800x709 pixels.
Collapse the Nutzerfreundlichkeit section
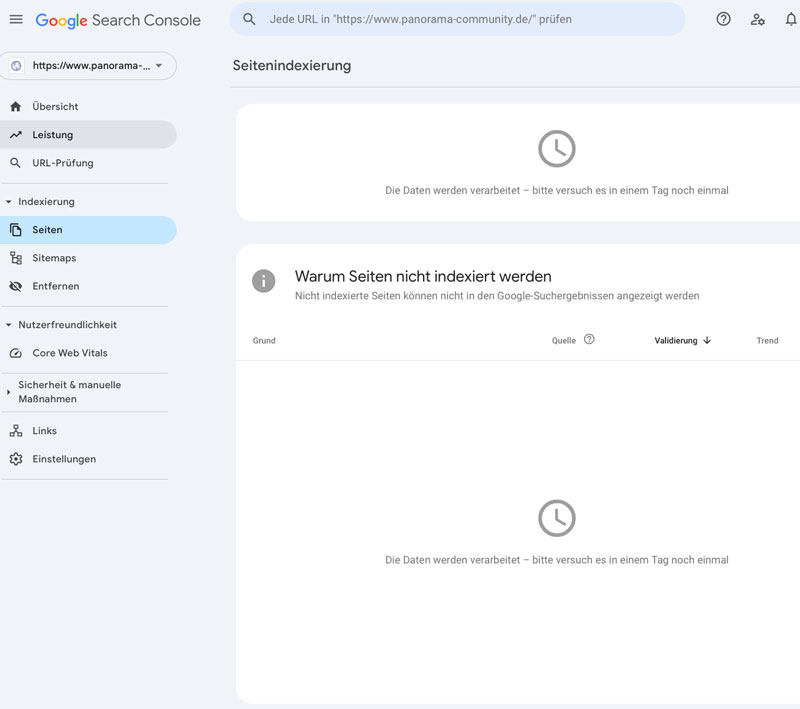pyautogui.click(x=9, y=325)
